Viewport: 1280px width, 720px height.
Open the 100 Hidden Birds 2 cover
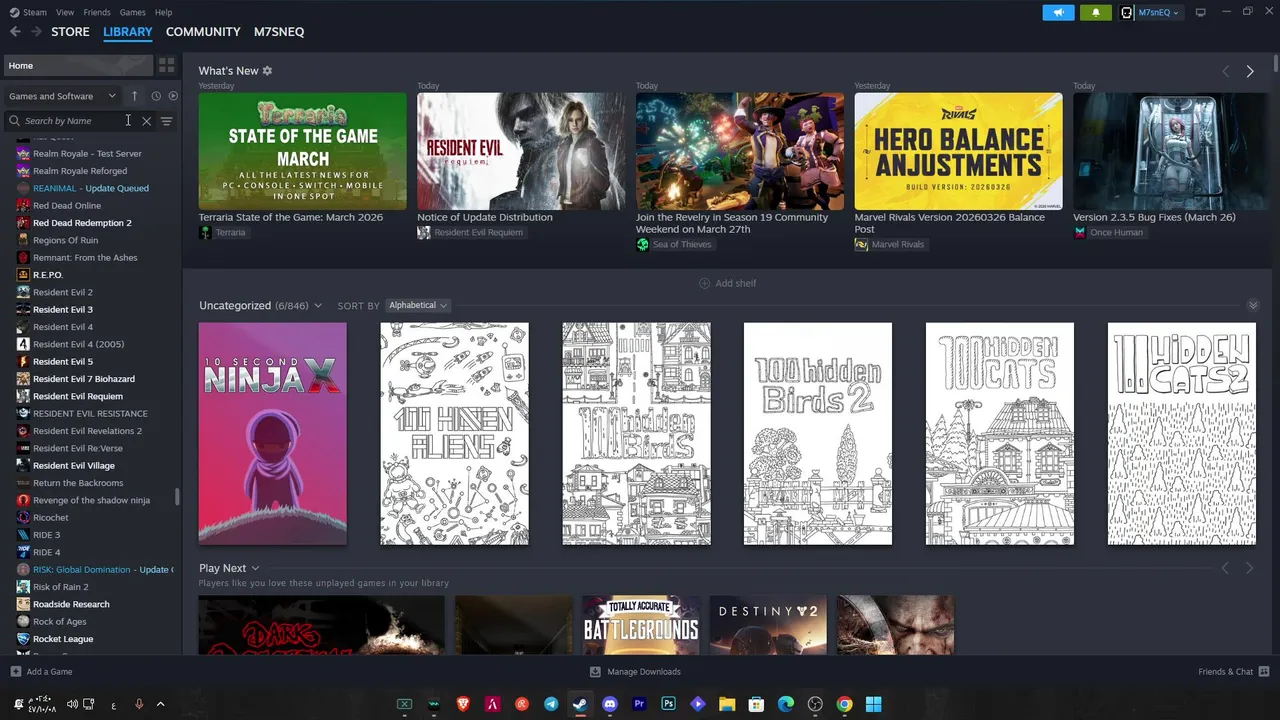click(818, 434)
